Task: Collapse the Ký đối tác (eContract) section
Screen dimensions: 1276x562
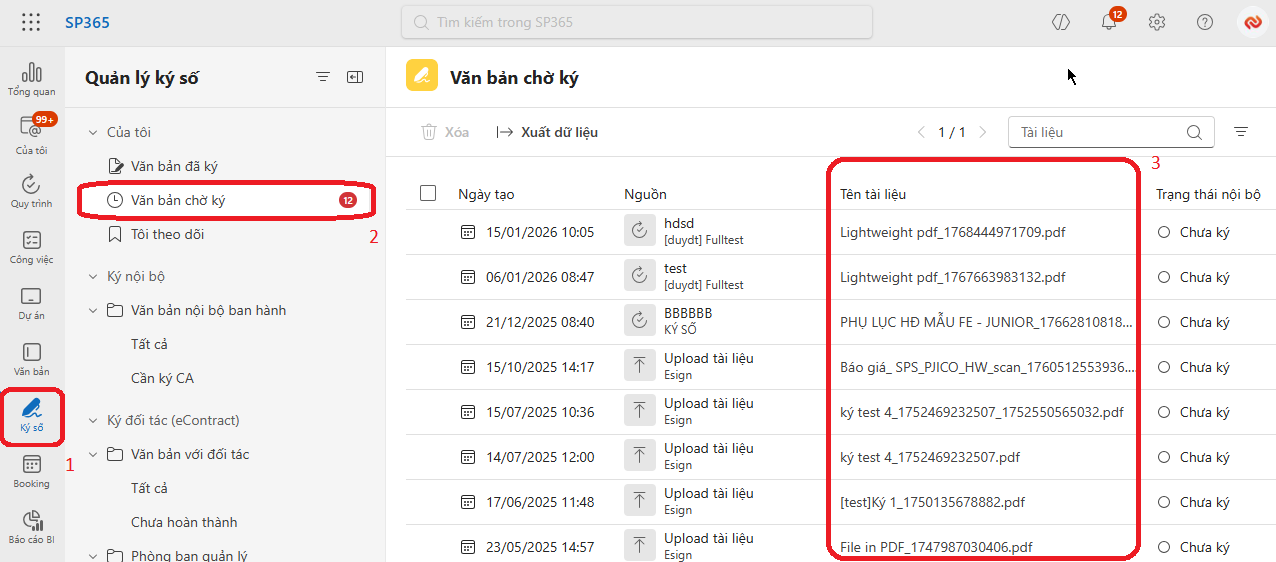Action: point(93,420)
